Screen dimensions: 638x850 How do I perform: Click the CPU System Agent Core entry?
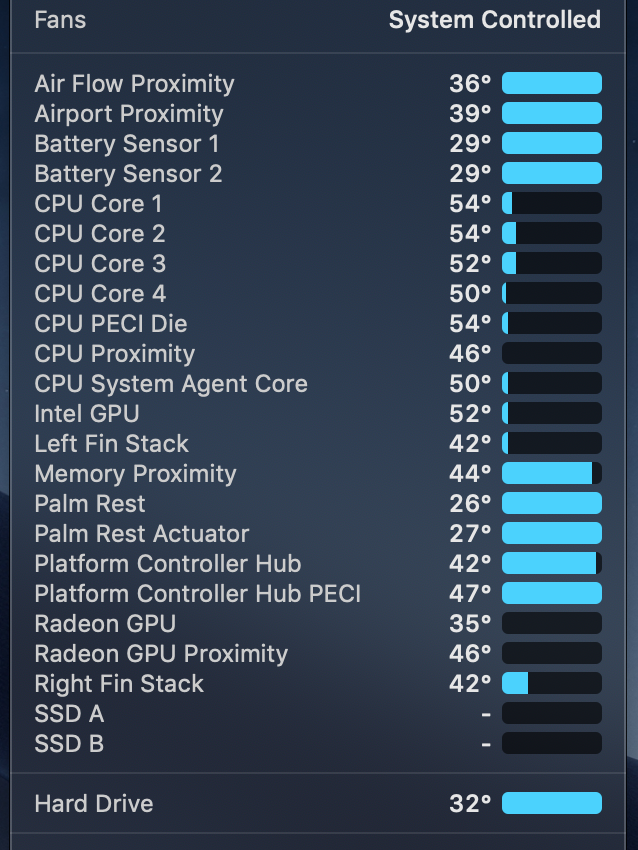[318, 384]
